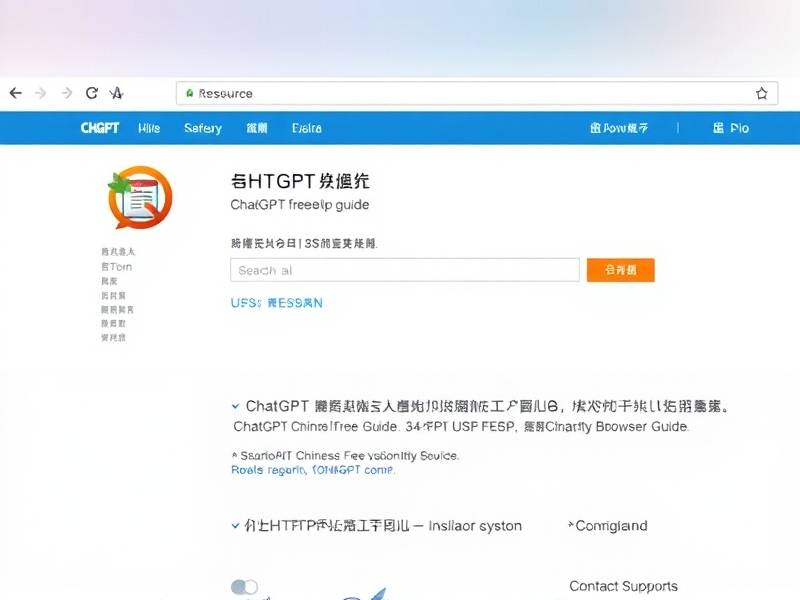Expand the ChatGPT section chevron
Viewport: 800px width, 600px height.
click(235, 406)
